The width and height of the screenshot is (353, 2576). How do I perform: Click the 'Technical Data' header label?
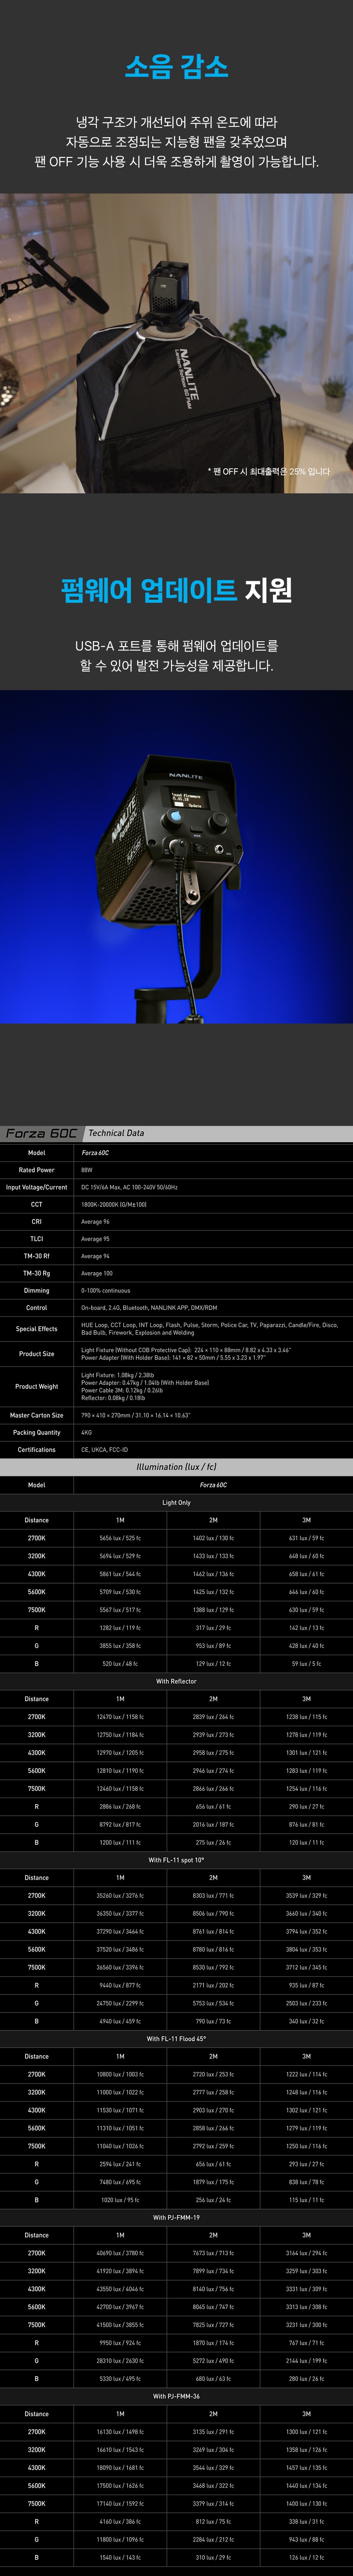[116, 1133]
